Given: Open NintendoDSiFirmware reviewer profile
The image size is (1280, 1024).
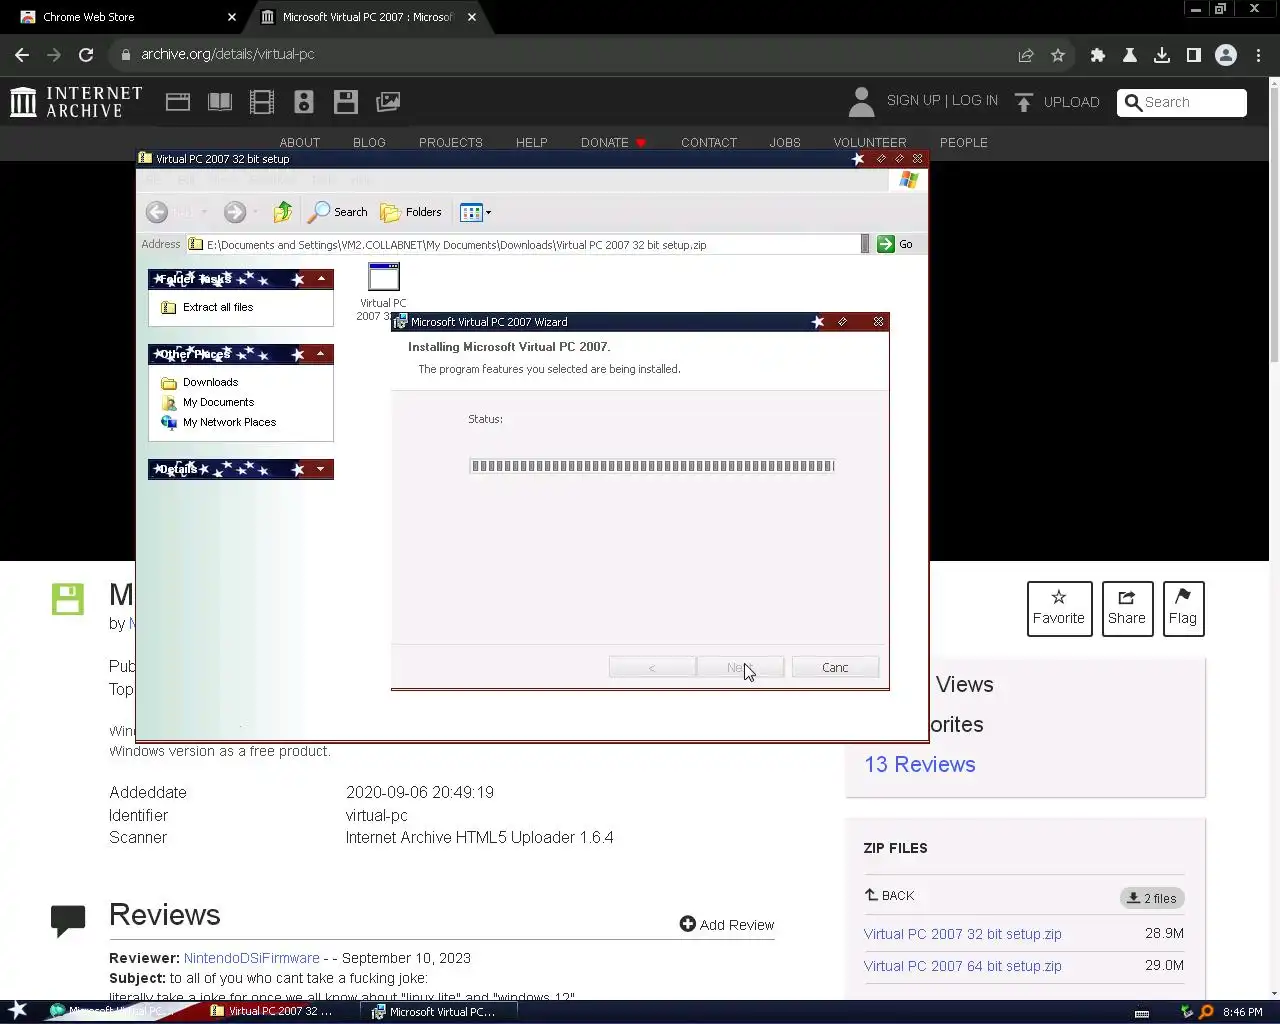Looking at the screenshot, I should pos(251,958).
